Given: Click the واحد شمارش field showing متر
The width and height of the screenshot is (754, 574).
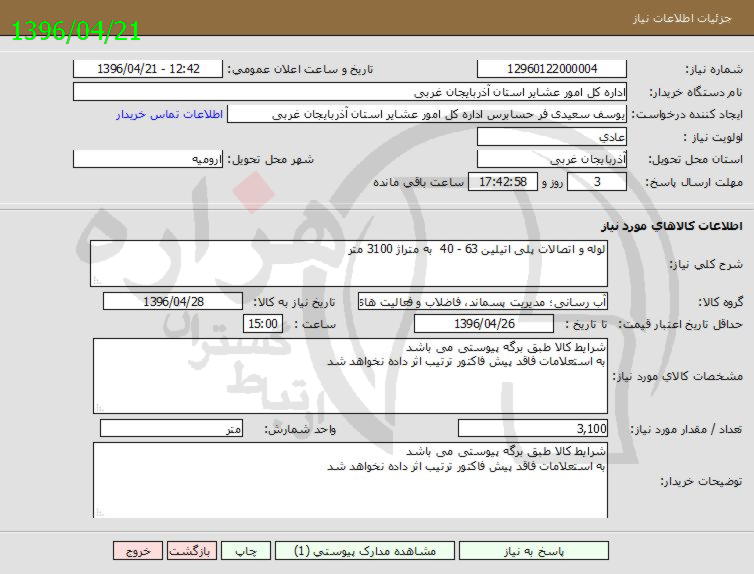Looking at the screenshot, I should 171,428.
